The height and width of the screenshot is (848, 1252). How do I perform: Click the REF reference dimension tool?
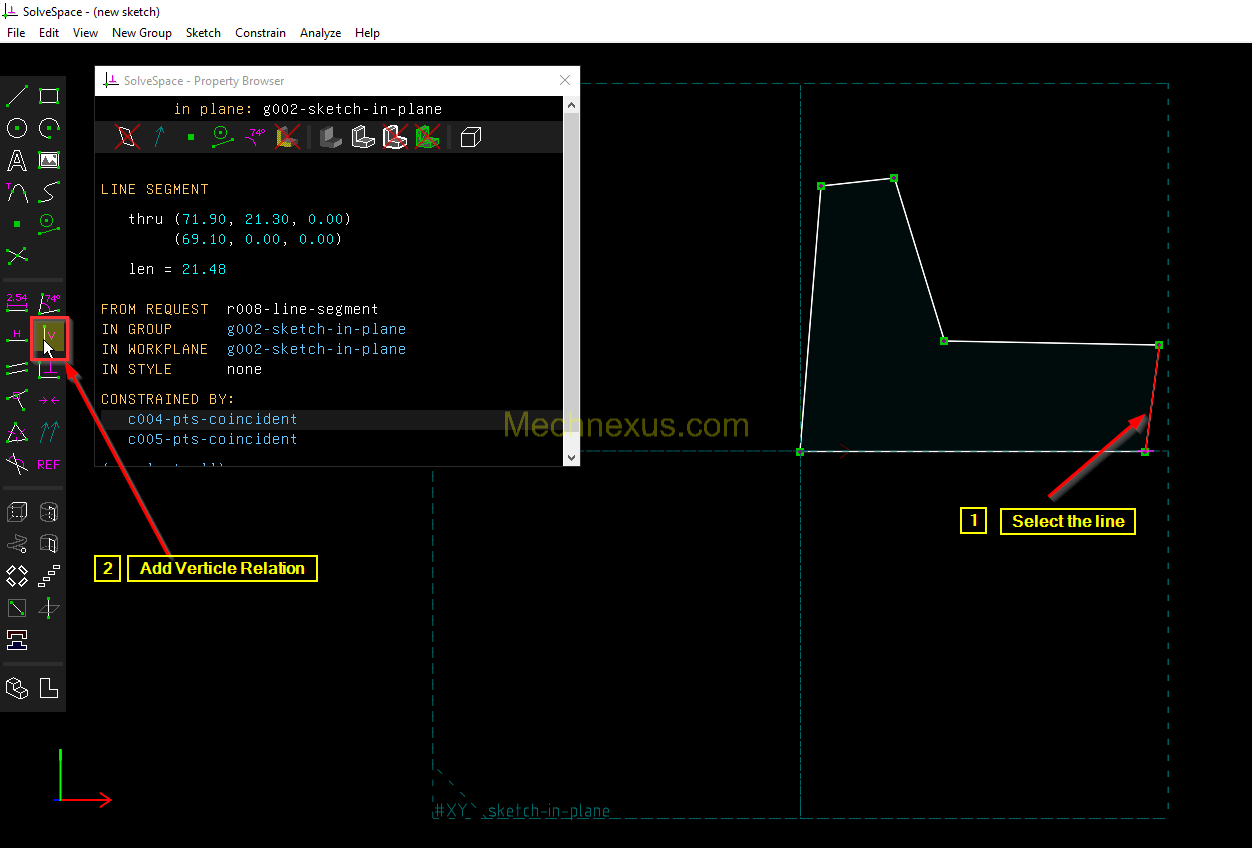pyautogui.click(x=49, y=465)
